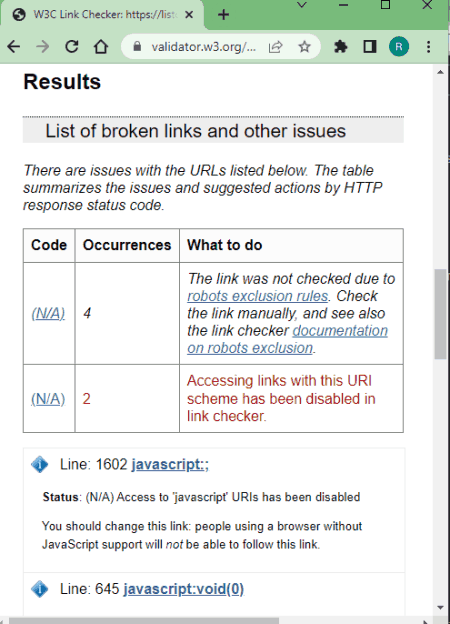Viewport: 450px width, 624px height.
Task: Open the extensions puzzle icon
Action: [x=341, y=47]
